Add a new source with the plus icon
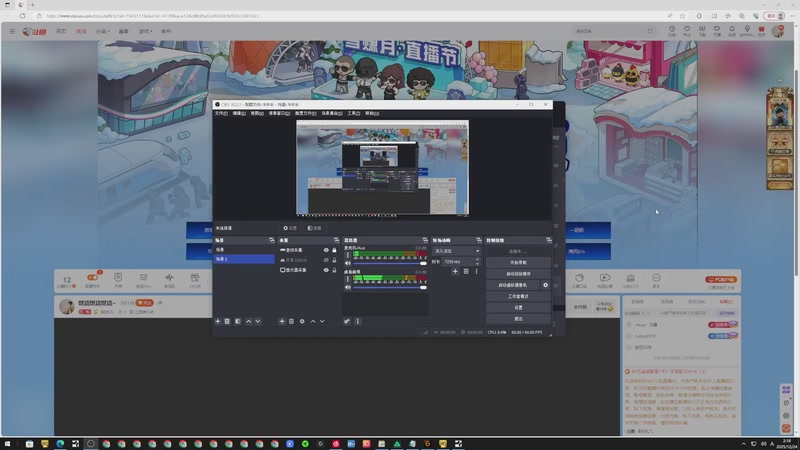The image size is (800, 450). click(282, 321)
